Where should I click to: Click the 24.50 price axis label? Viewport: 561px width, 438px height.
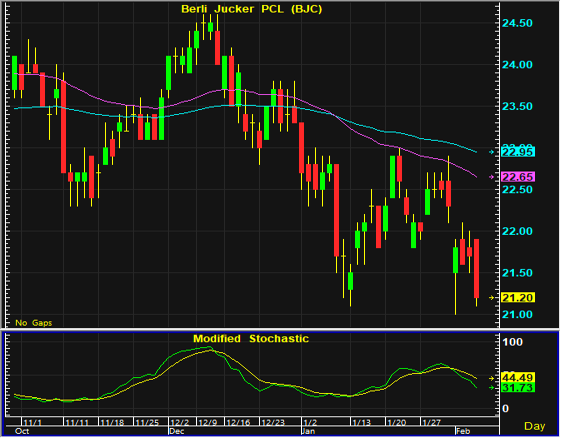[517, 23]
